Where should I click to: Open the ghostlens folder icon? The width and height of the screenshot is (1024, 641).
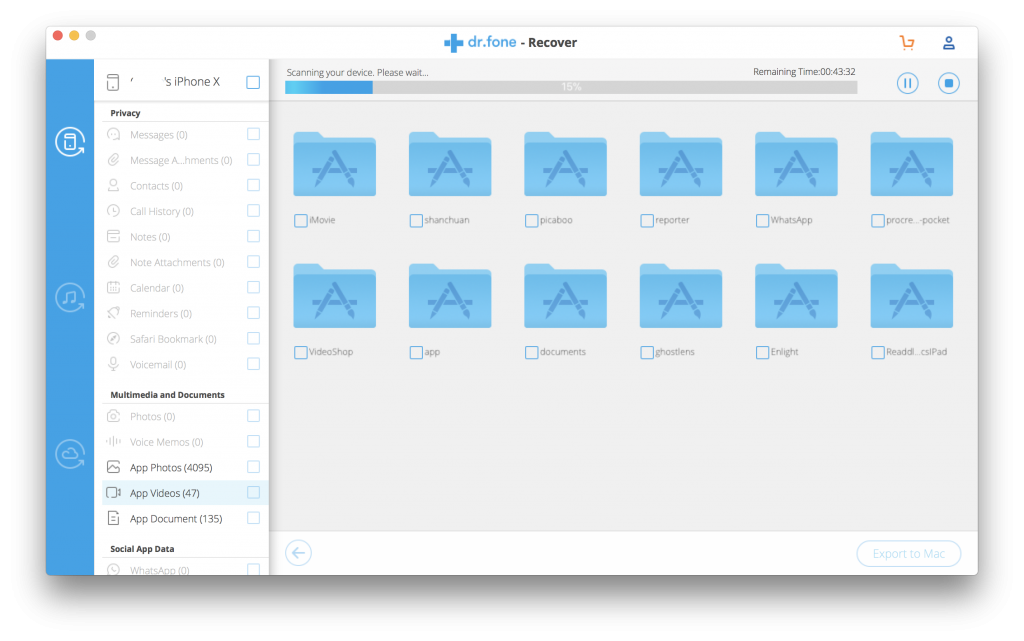coord(681,296)
